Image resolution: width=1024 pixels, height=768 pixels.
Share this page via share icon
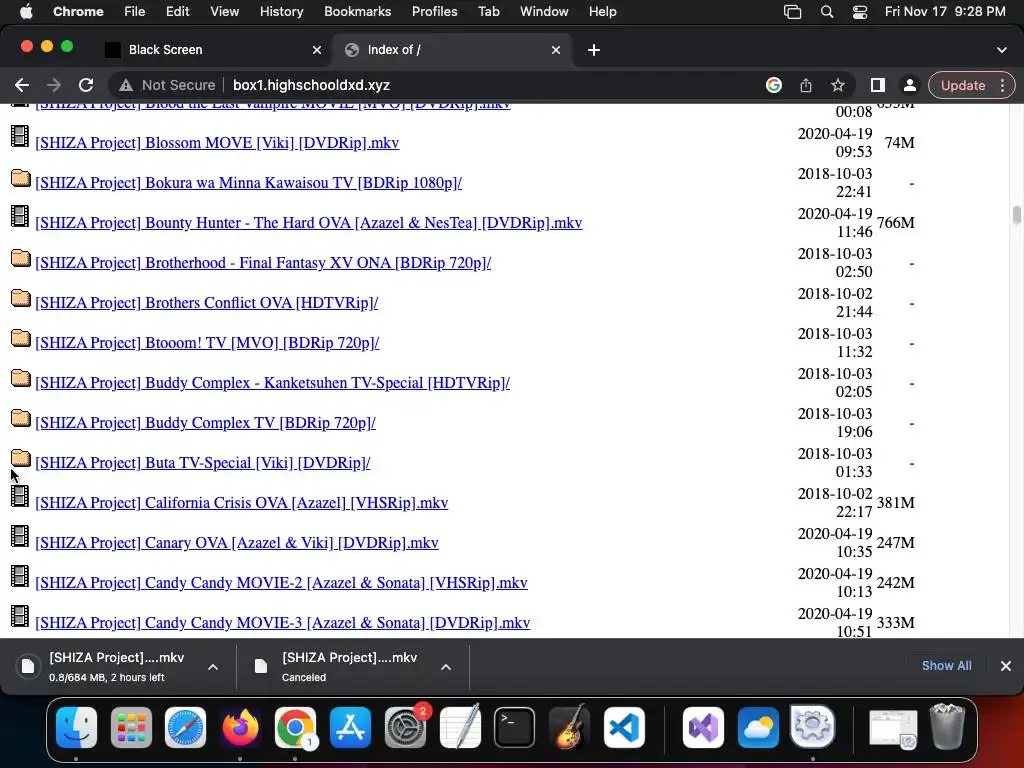(x=806, y=85)
